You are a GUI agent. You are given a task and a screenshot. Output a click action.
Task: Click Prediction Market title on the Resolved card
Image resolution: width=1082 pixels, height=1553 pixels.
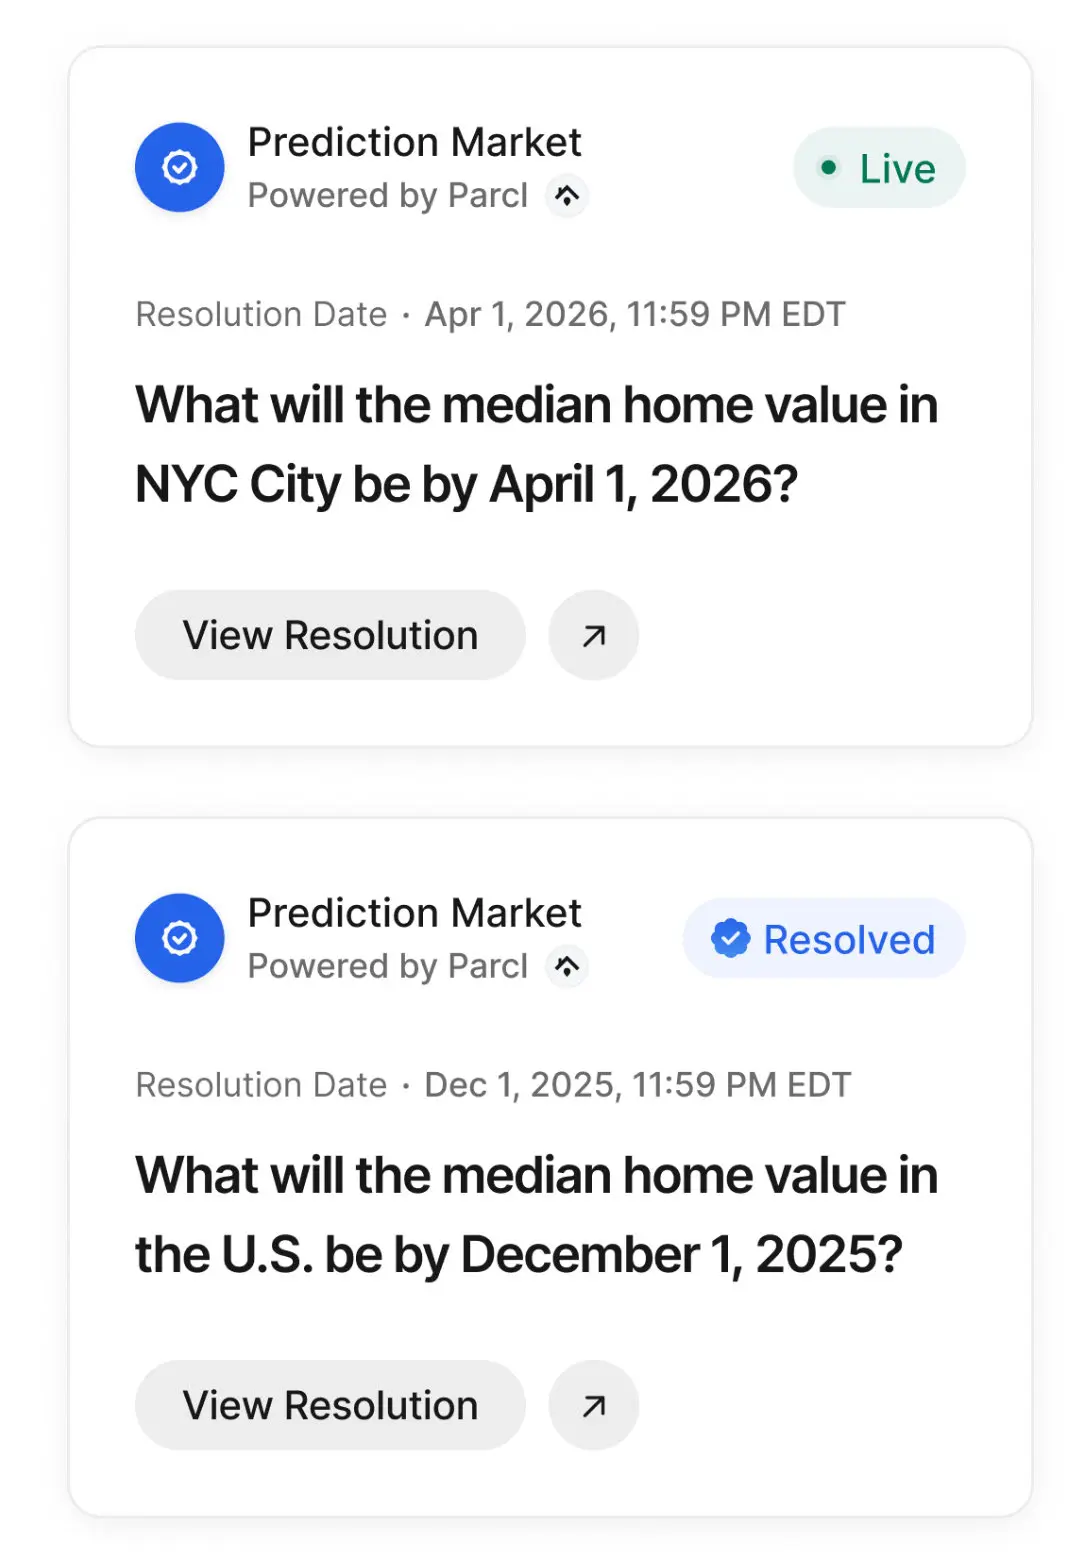414,913
